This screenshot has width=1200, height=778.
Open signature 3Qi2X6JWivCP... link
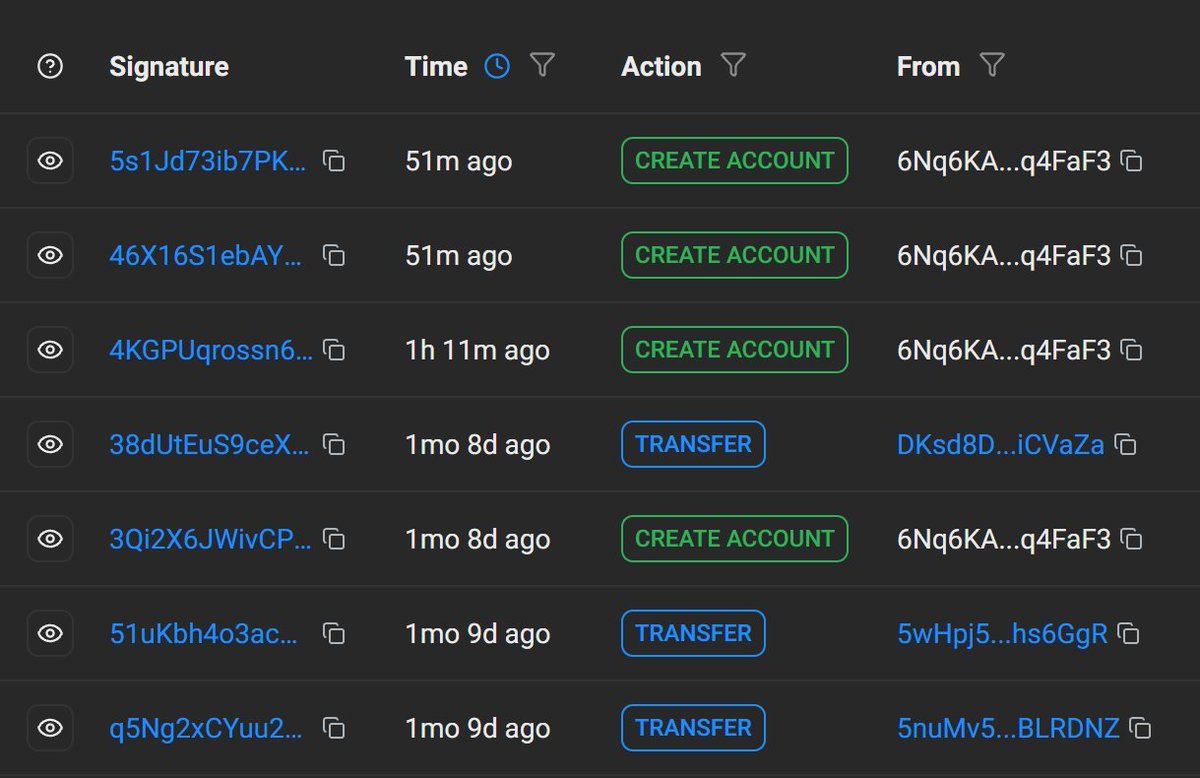(x=210, y=539)
